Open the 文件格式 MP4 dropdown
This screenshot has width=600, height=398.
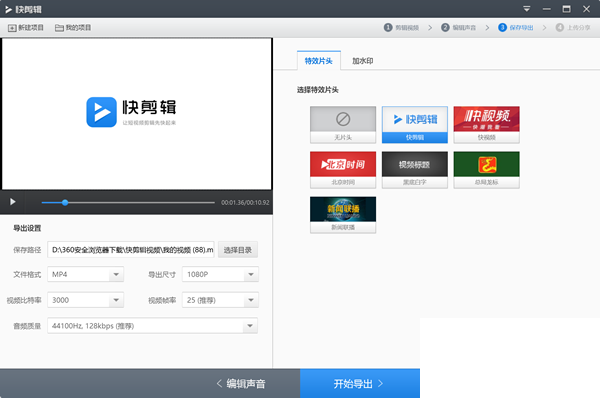coord(85,274)
